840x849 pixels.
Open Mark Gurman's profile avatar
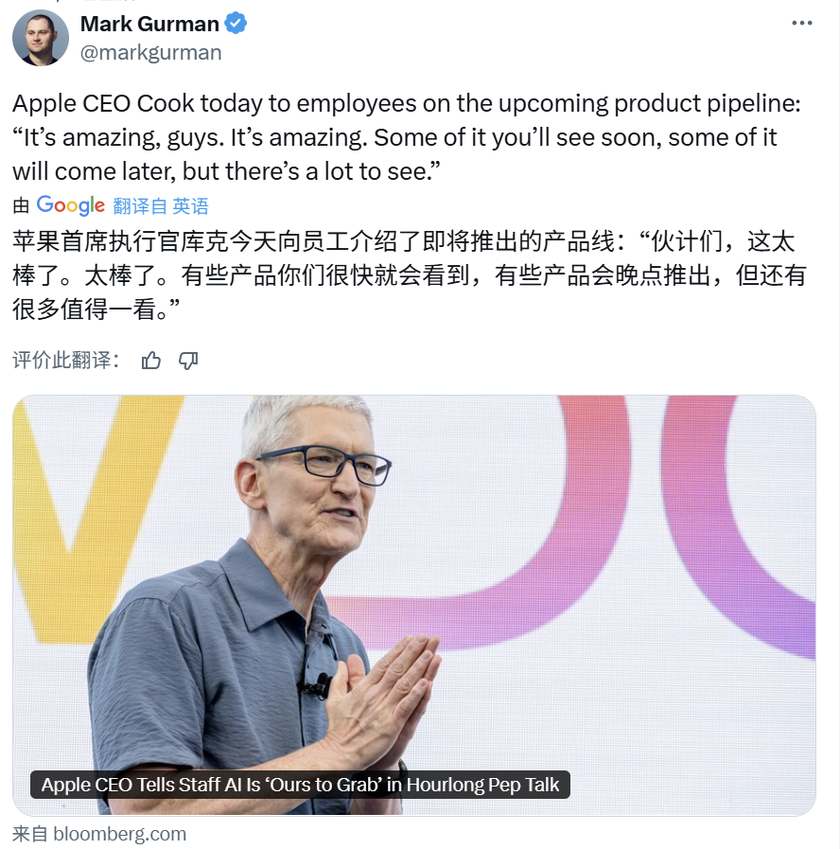pyautogui.click(x=41, y=37)
